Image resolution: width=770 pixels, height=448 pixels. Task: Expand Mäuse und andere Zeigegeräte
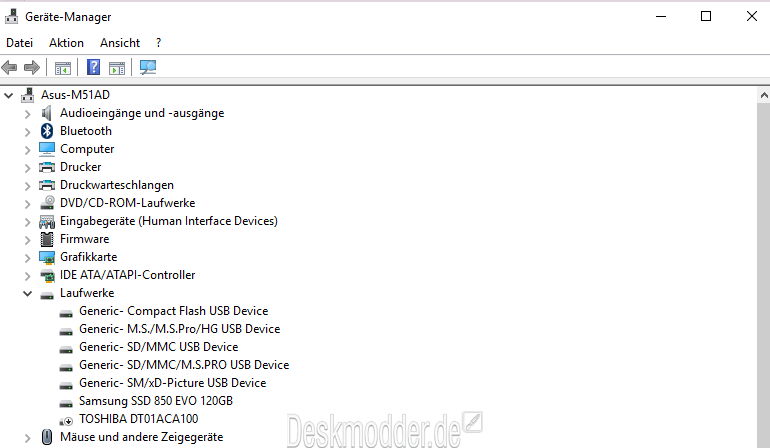coord(28,437)
